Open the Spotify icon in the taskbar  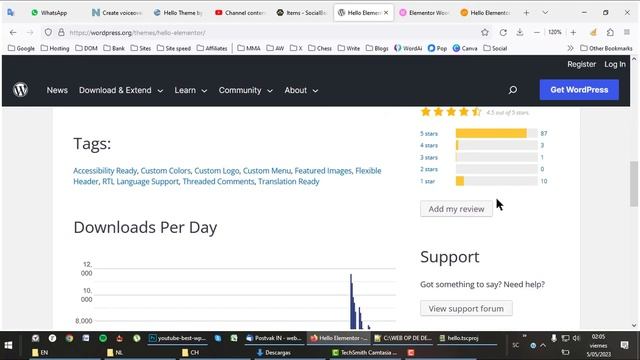click(103, 338)
